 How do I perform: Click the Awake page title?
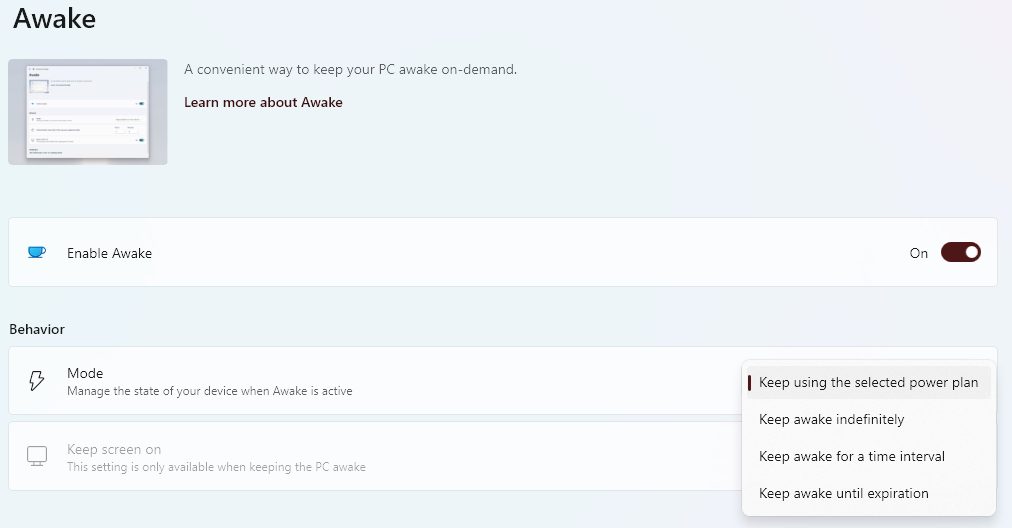(x=55, y=18)
